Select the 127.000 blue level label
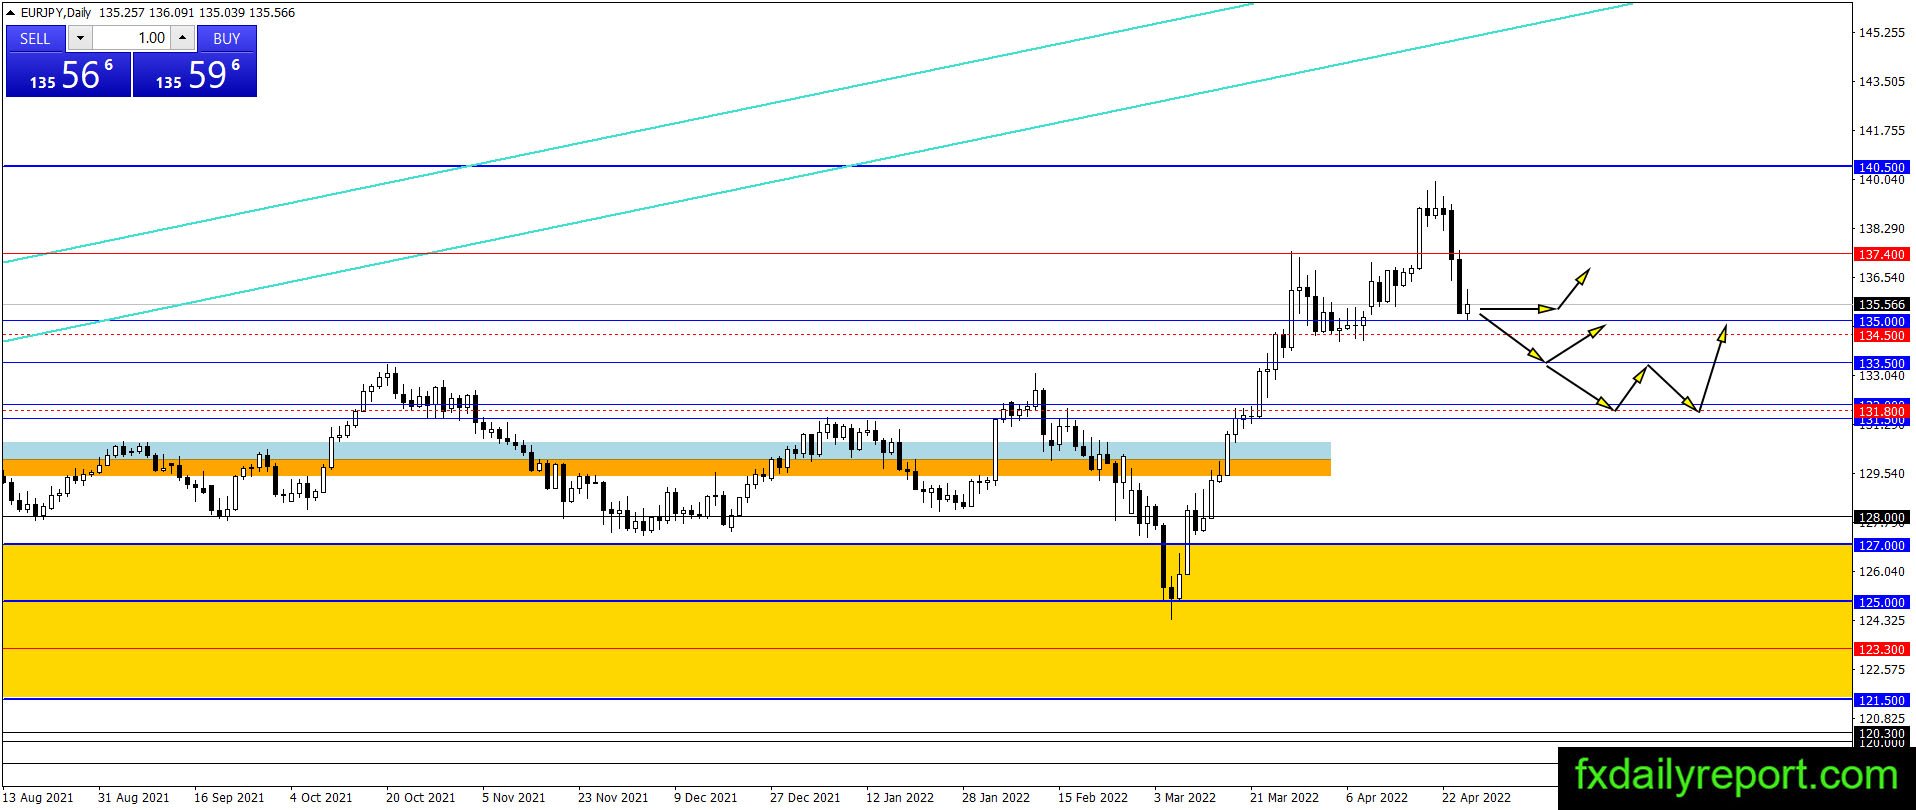The width and height of the screenshot is (1916, 810). point(1882,546)
